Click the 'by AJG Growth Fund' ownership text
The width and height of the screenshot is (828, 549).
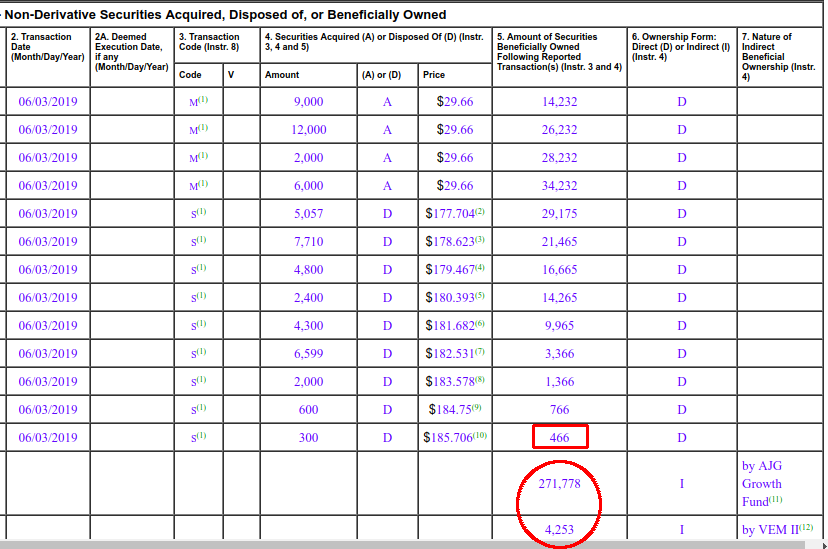click(762, 484)
